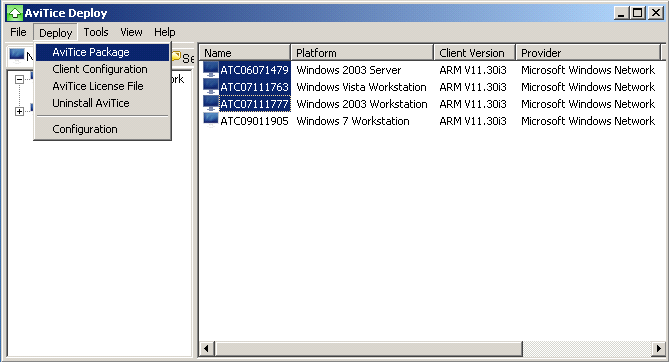Viewport: 669px width, 362px height.
Task: Click Microsoft Windows Network for ATC07111777
Action: (x=588, y=104)
